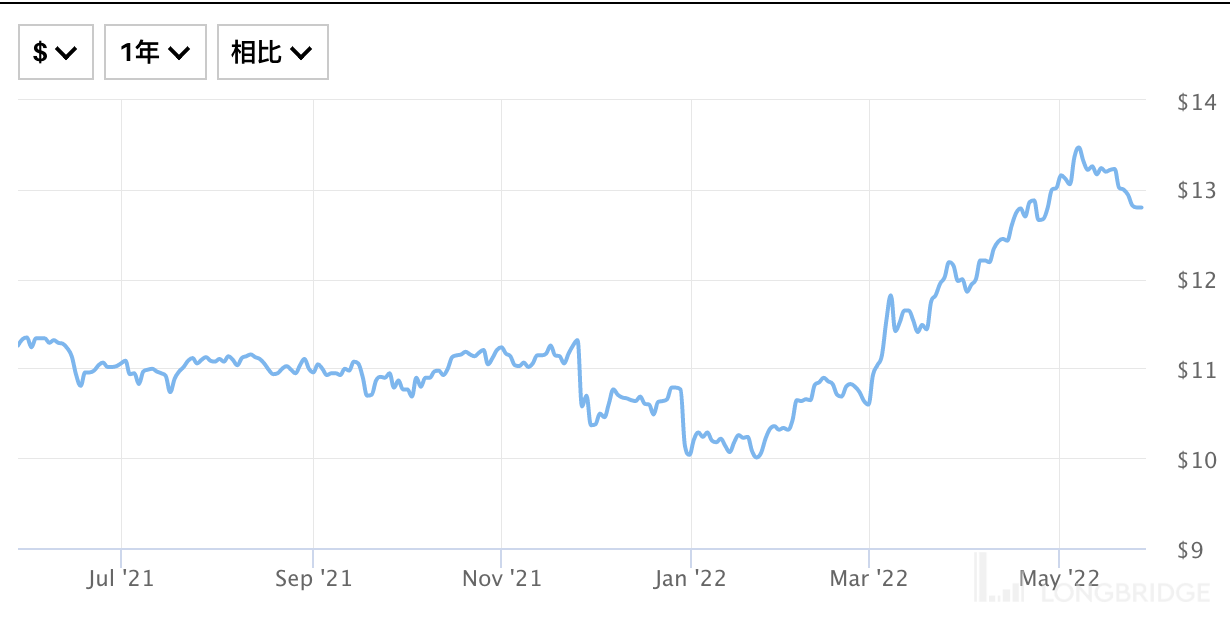Expand the "1年" time range dropdown

click(x=155, y=52)
